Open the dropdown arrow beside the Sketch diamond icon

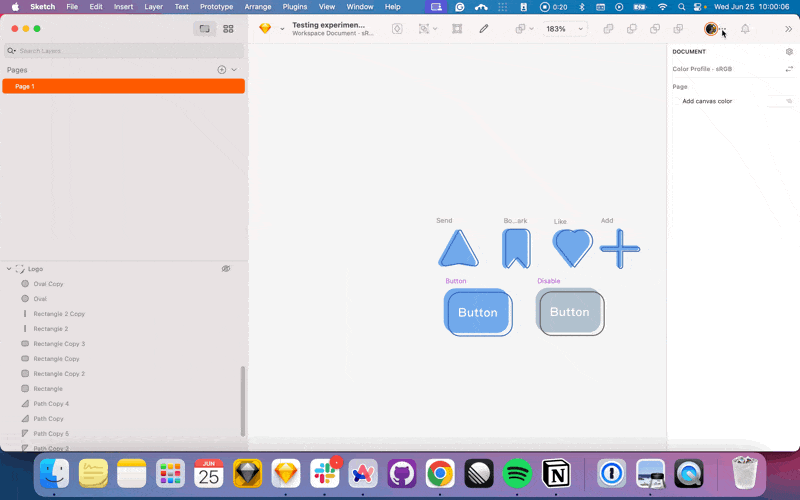[282, 29]
